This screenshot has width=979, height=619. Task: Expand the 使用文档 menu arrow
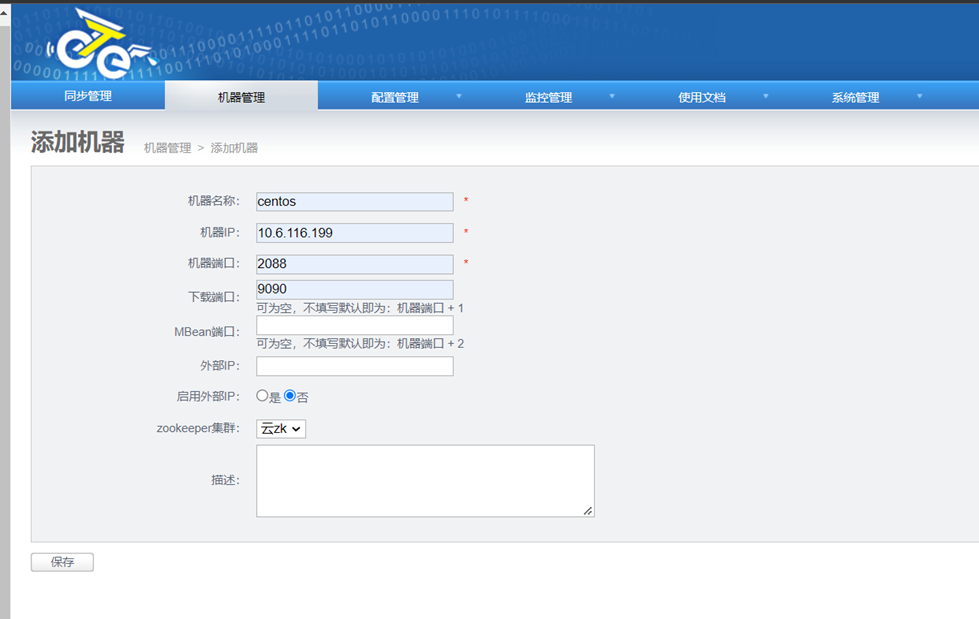(x=766, y=97)
